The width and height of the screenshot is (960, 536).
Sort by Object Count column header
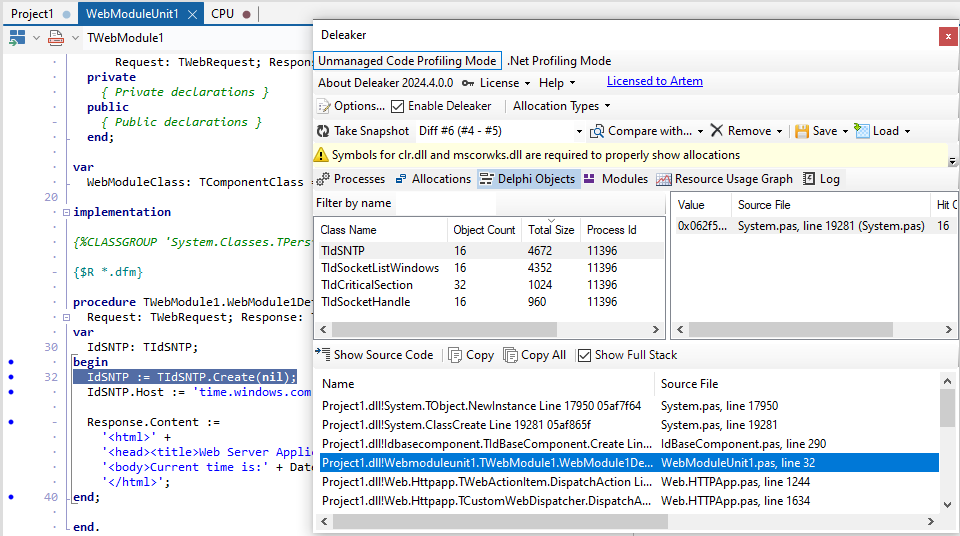484,230
